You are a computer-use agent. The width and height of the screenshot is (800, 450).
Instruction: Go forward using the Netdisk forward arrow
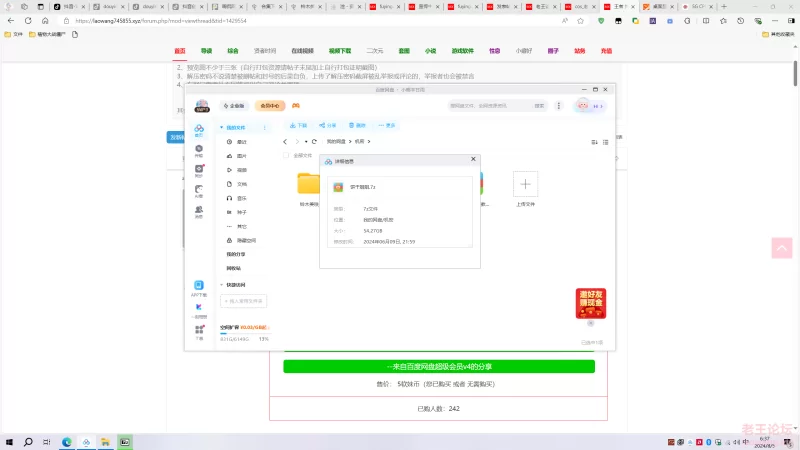point(297,141)
